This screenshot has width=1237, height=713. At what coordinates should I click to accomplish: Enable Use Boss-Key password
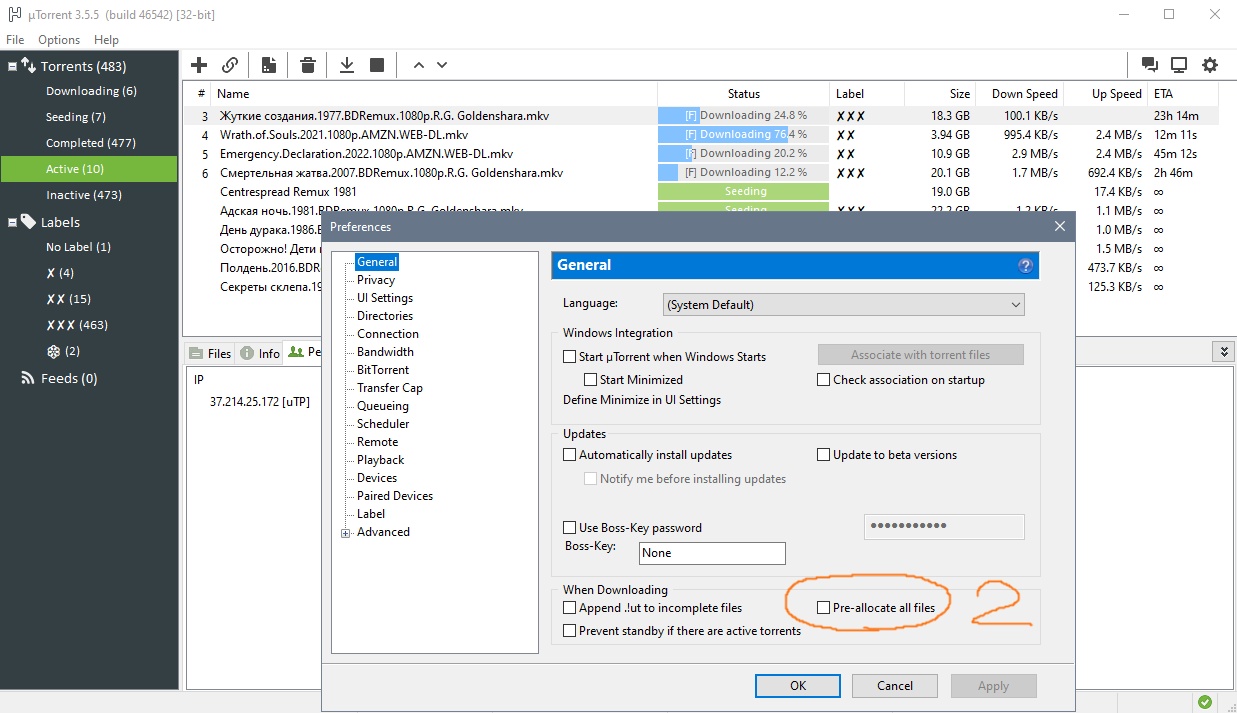569,528
